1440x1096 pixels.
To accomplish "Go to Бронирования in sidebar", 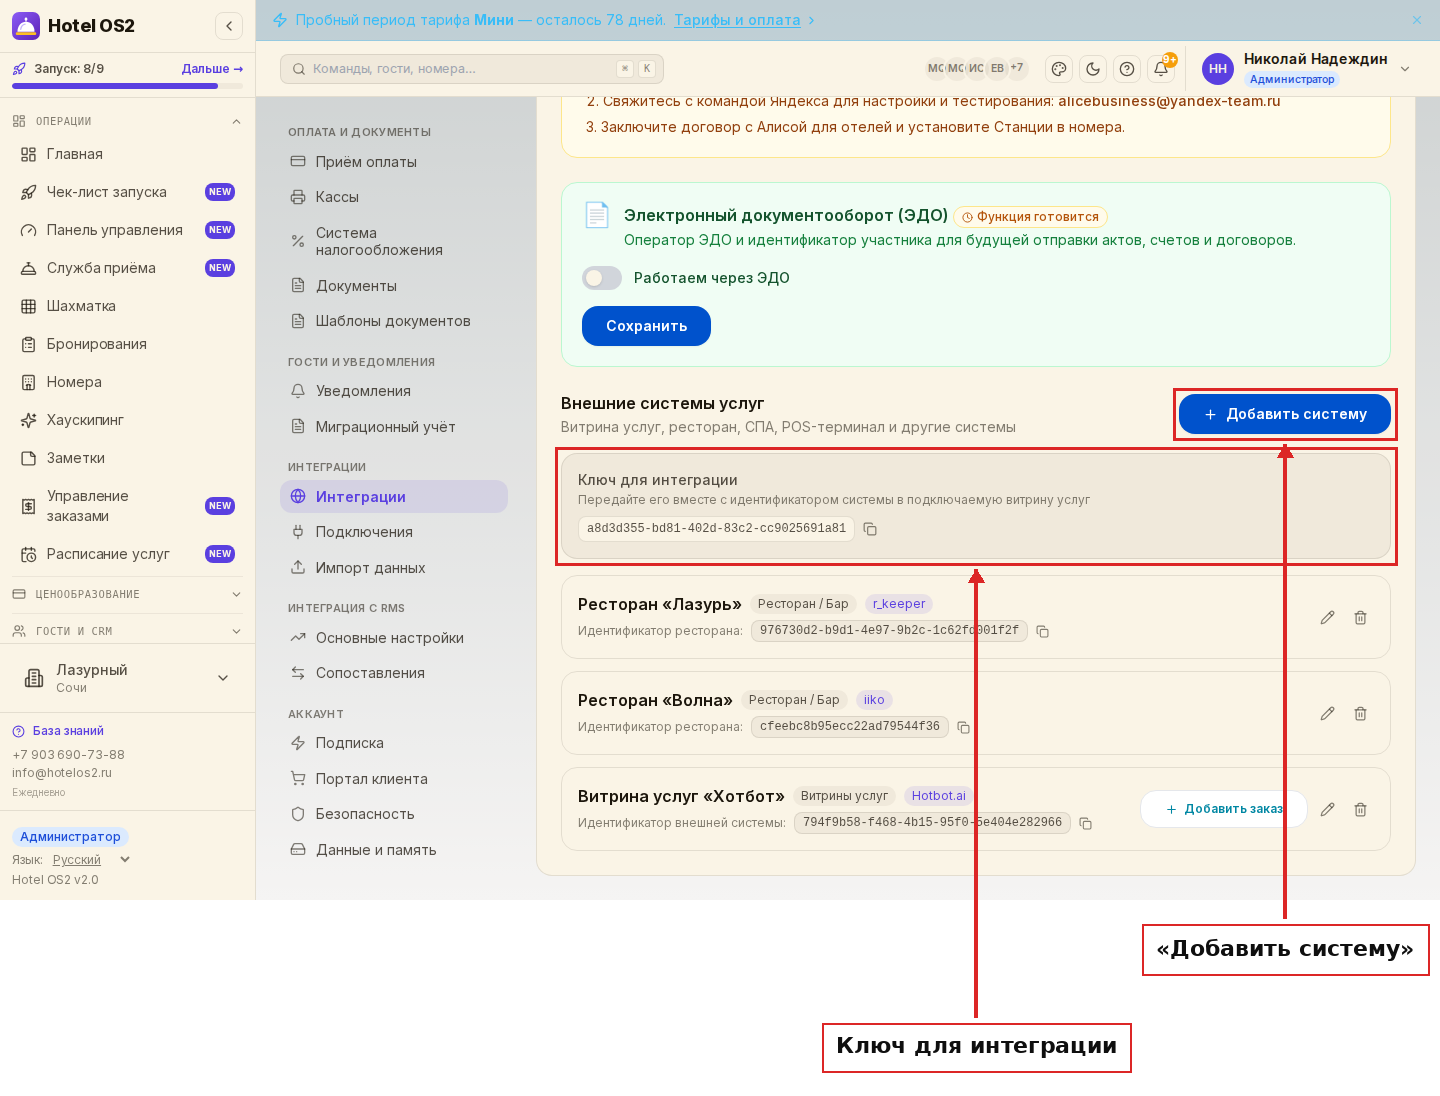I will pos(127,344).
